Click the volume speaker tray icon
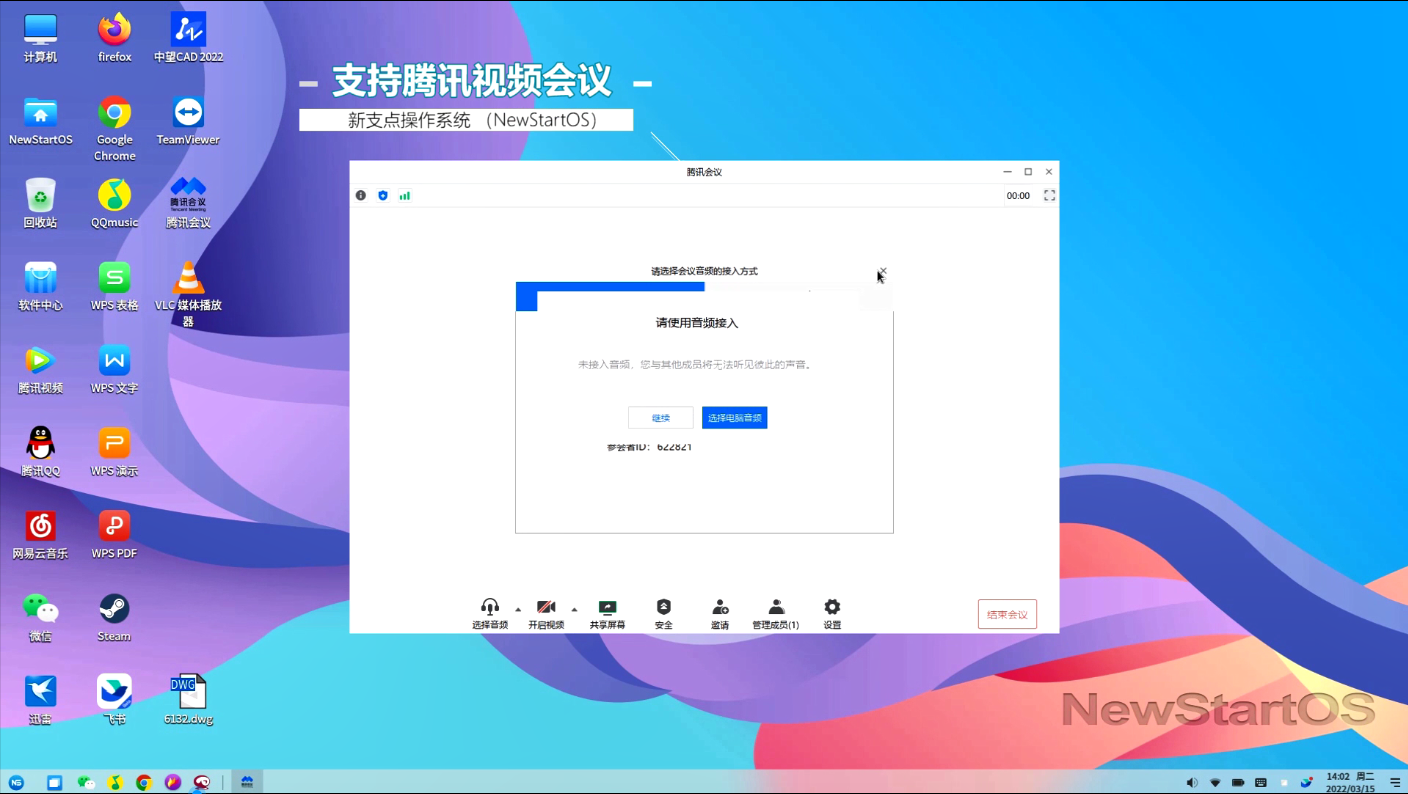1408x794 pixels. (x=1191, y=782)
